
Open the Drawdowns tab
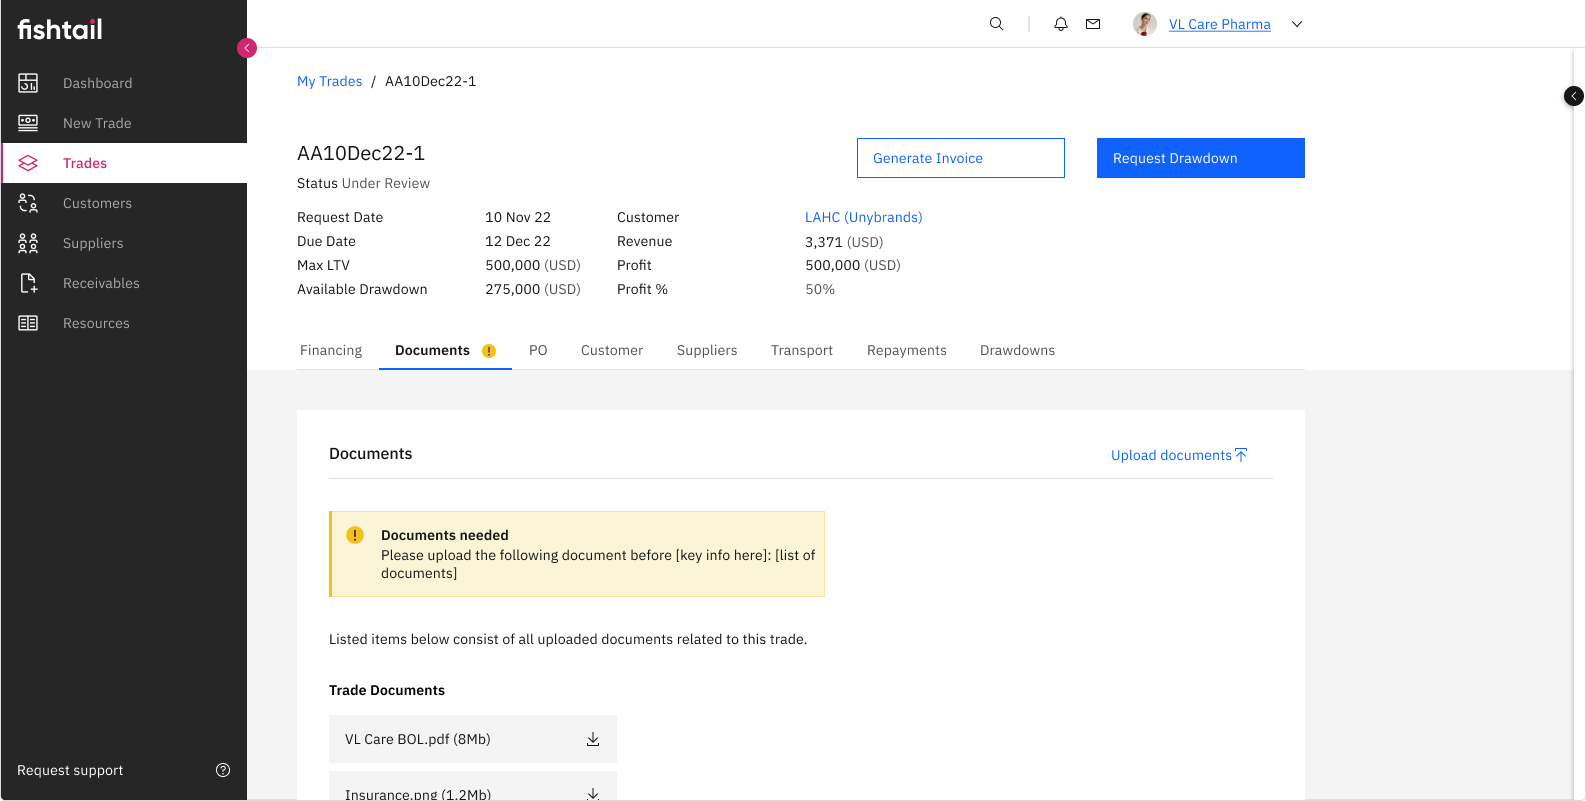[1017, 350]
